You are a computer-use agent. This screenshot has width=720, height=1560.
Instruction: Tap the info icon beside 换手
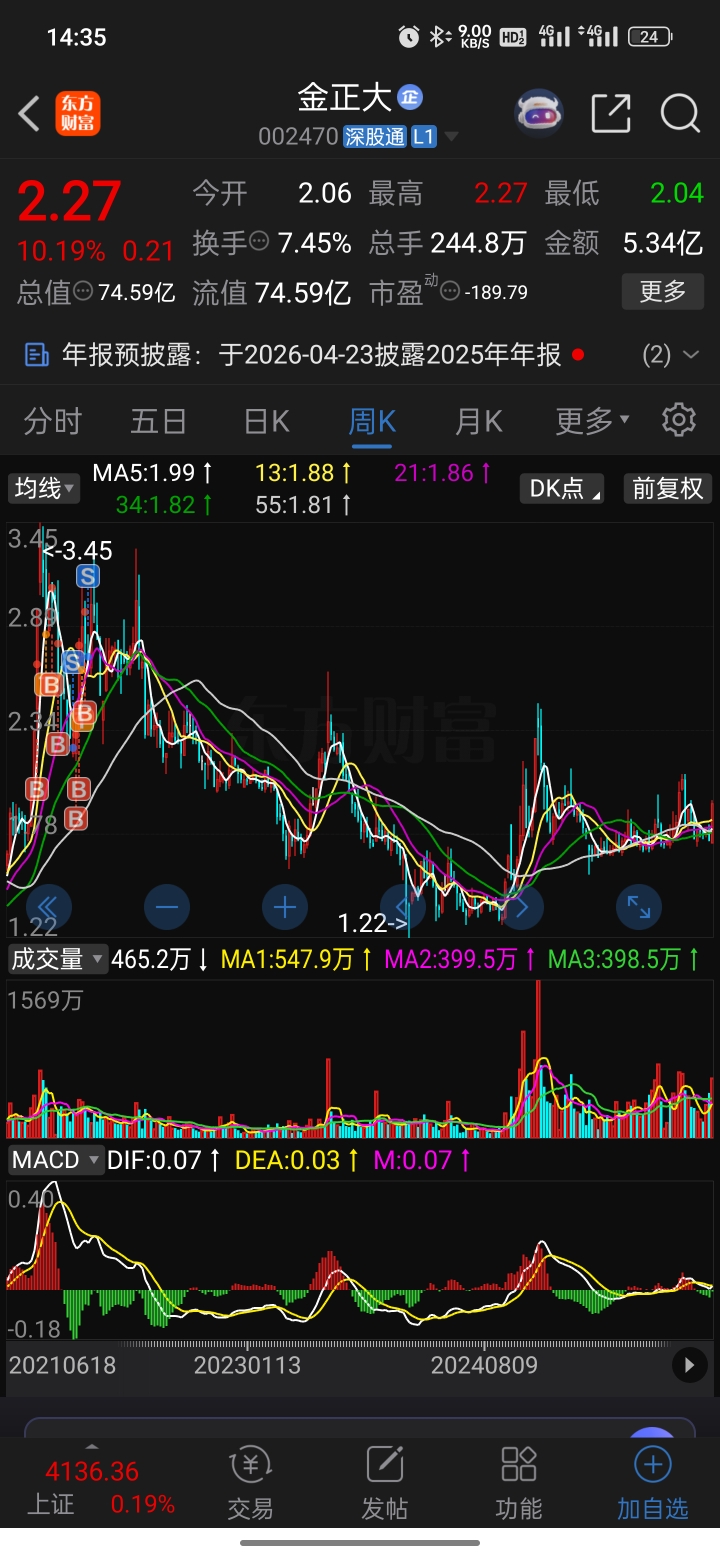pyautogui.click(x=259, y=241)
